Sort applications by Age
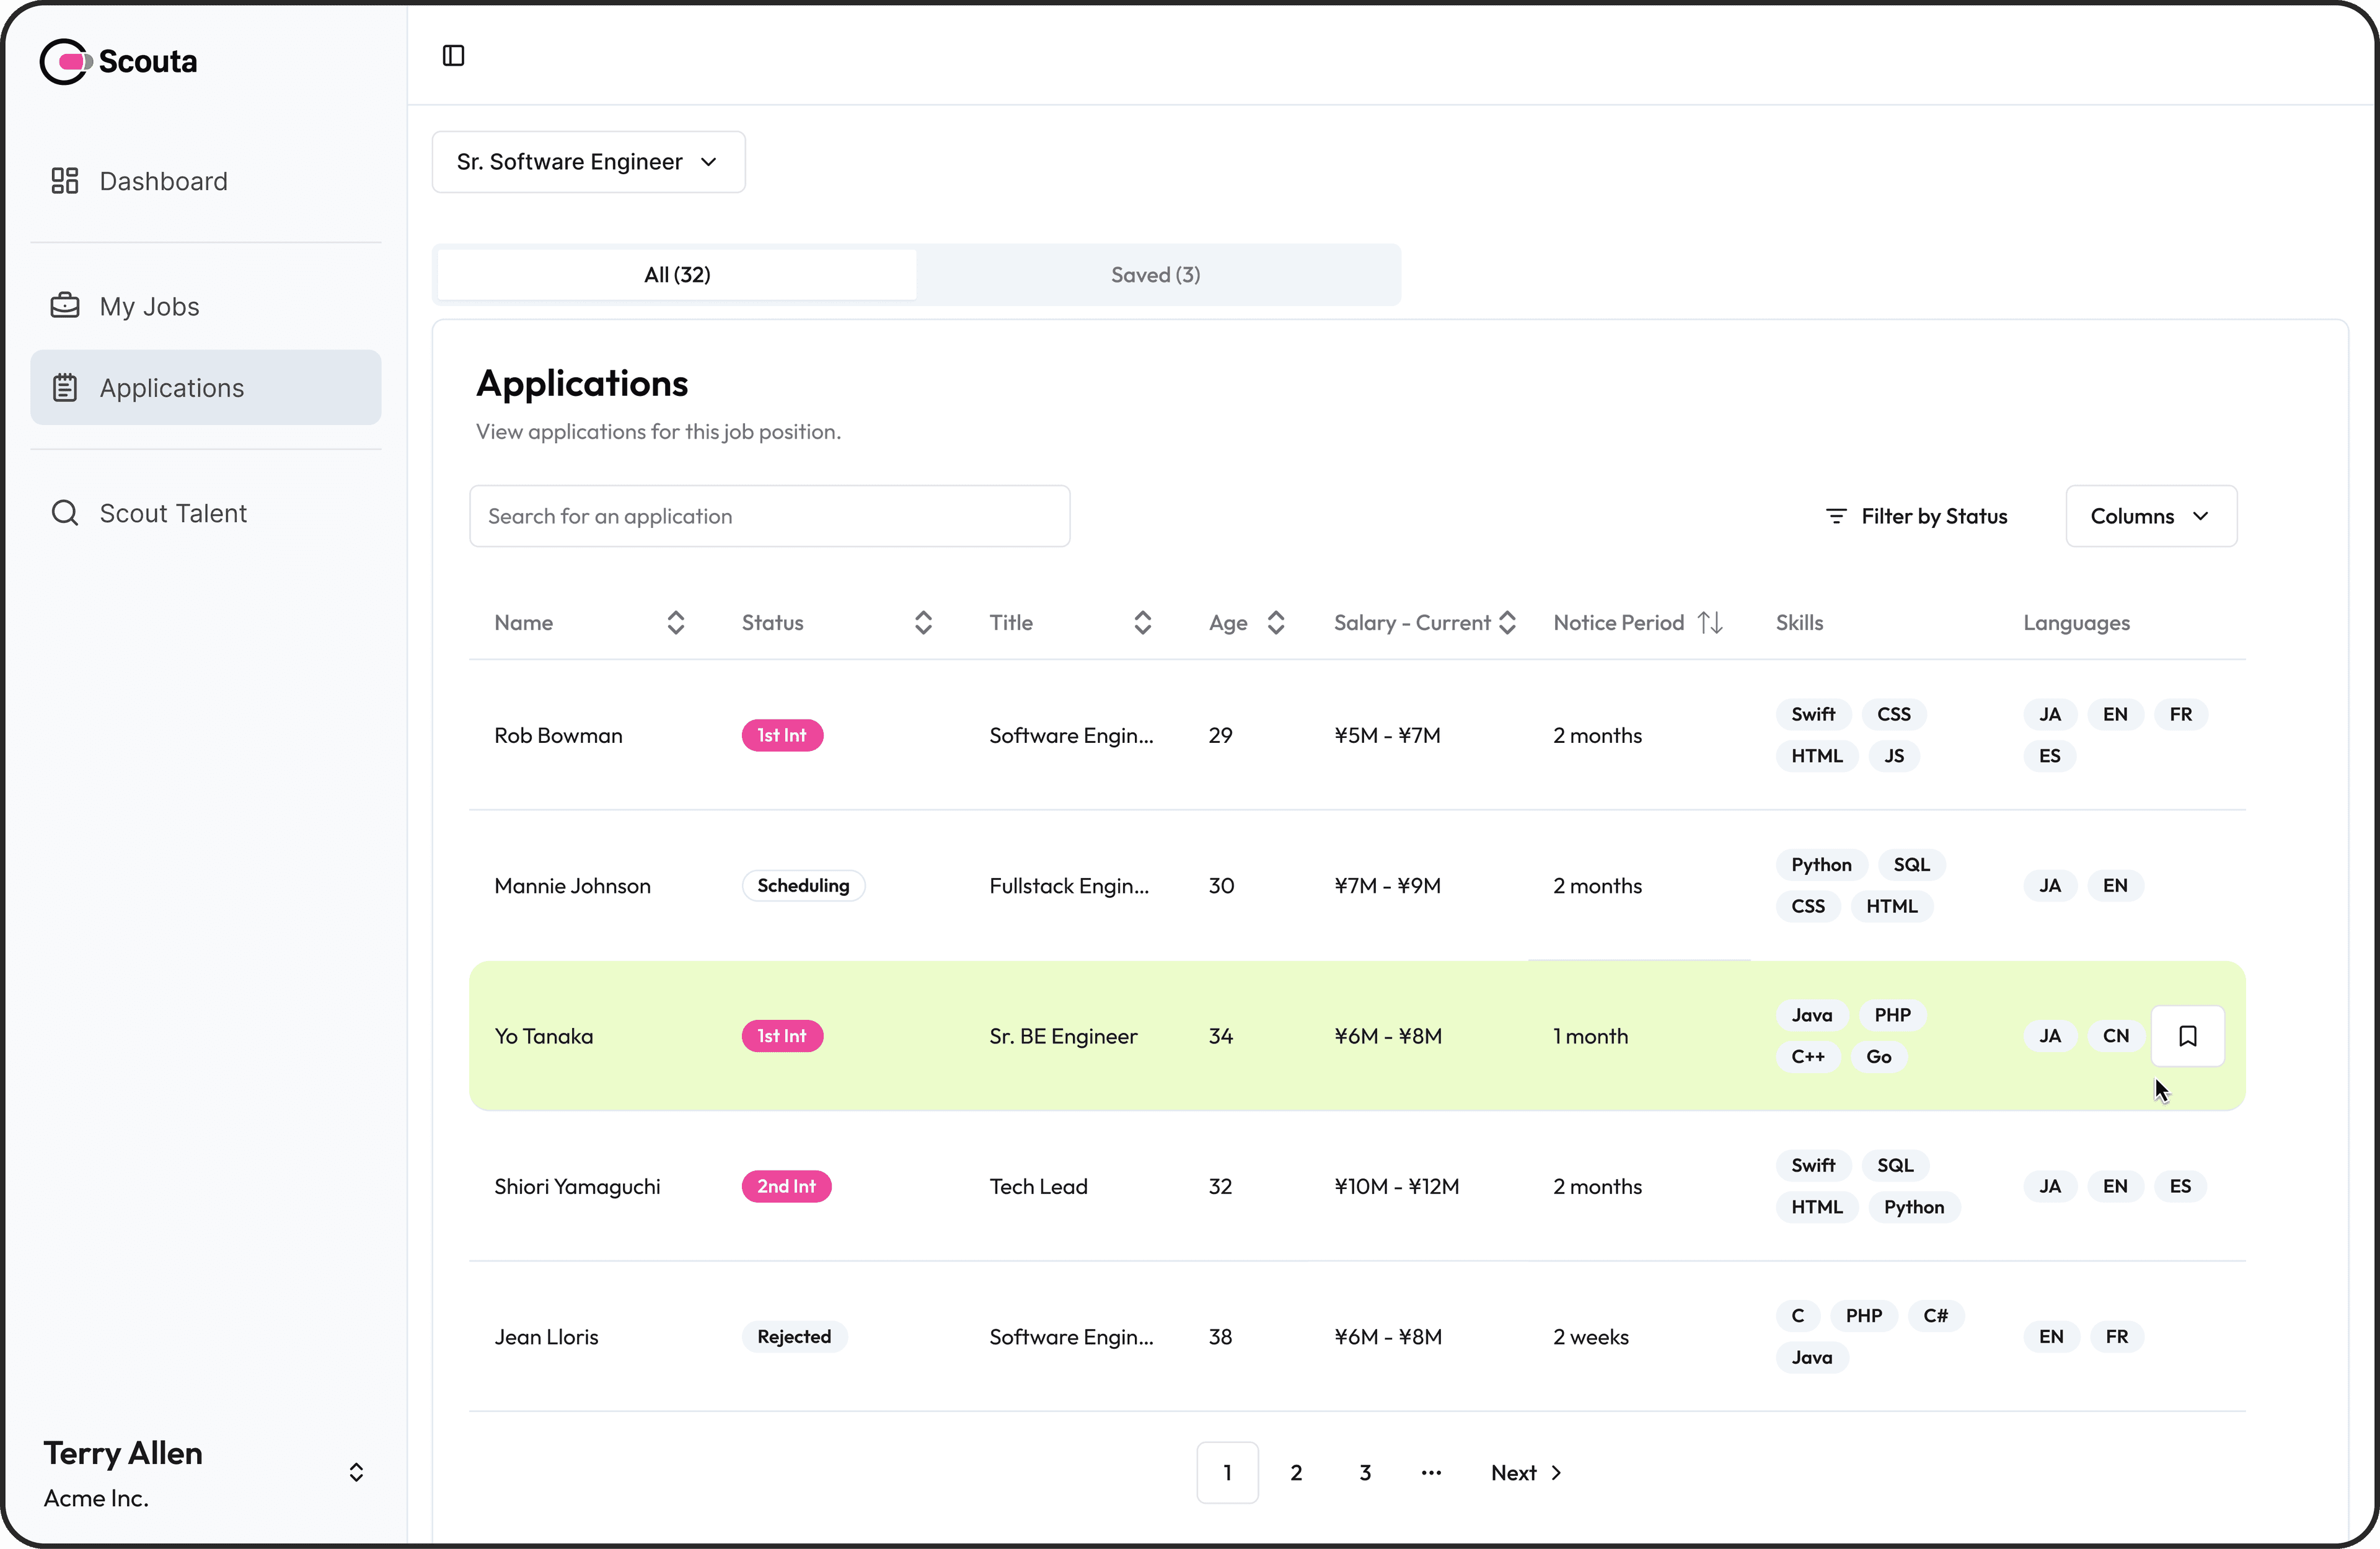 click(x=1275, y=623)
